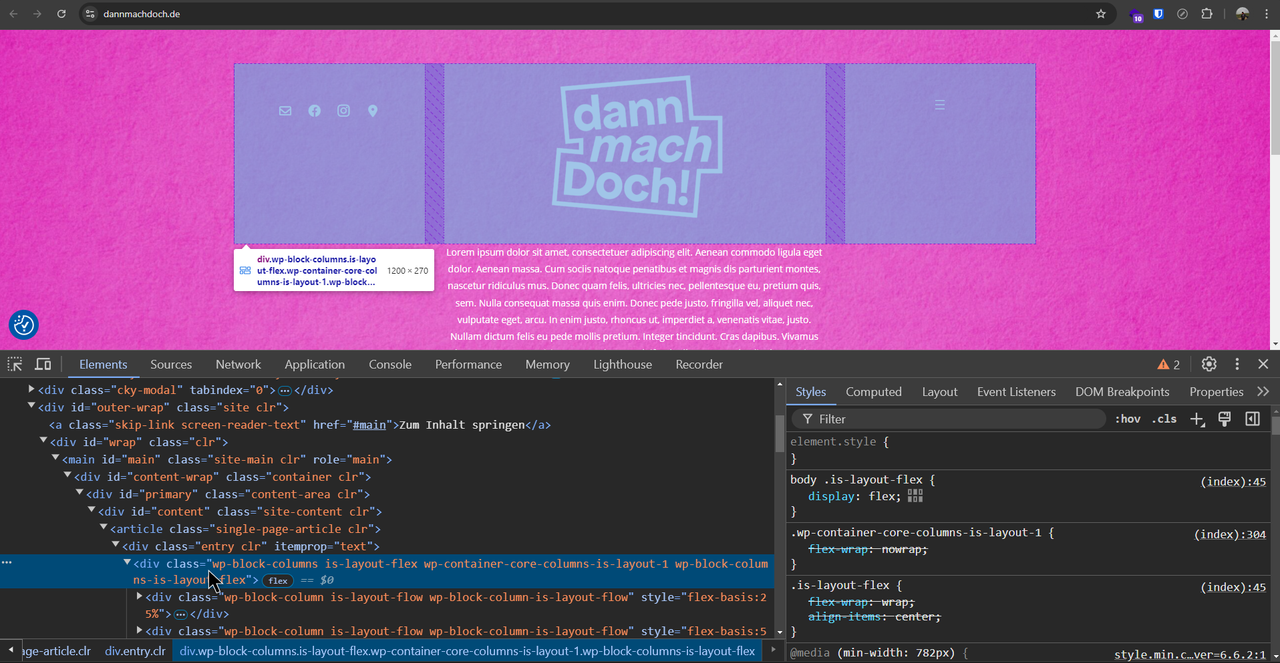Bookmark this page with the star icon
Viewport: 1280px width, 663px height.
[x=1101, y=14]
